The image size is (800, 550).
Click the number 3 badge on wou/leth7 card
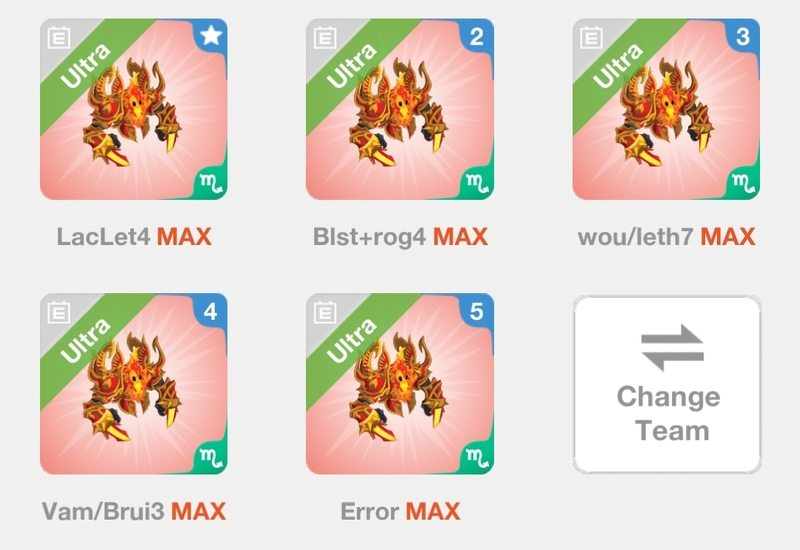click(x=743, y=36)
